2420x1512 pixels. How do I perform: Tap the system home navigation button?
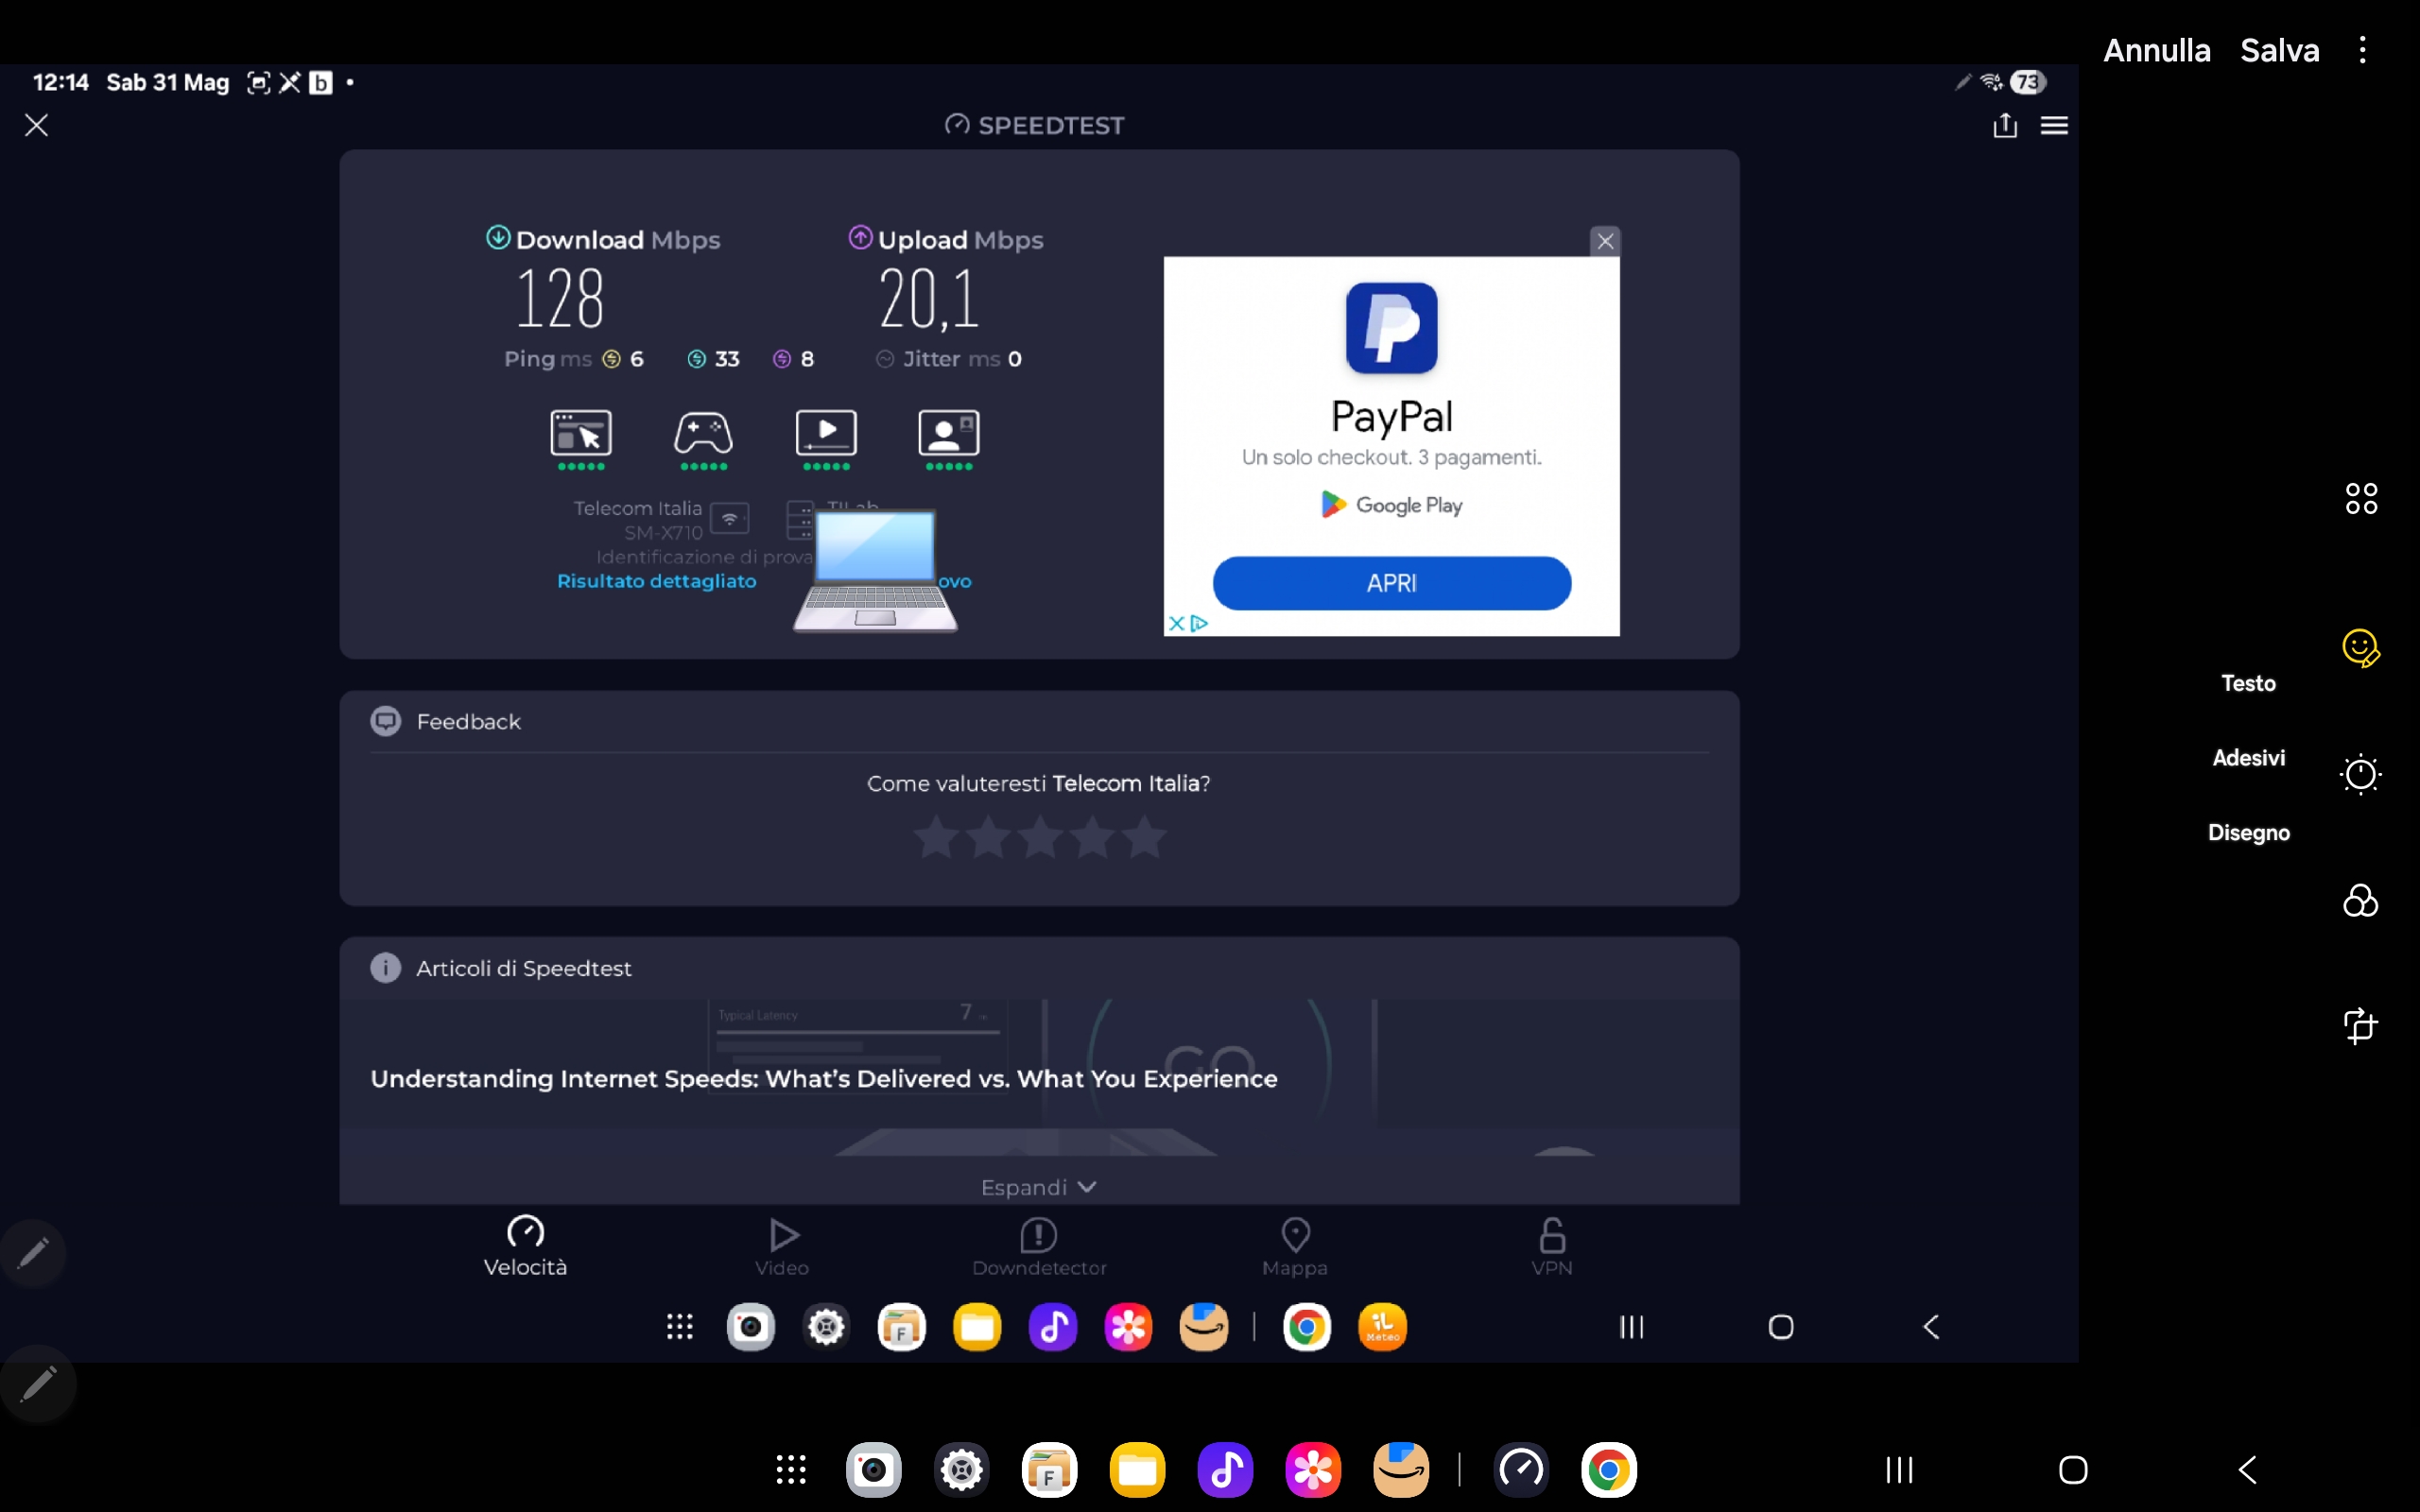[x=2073, y=1469]
